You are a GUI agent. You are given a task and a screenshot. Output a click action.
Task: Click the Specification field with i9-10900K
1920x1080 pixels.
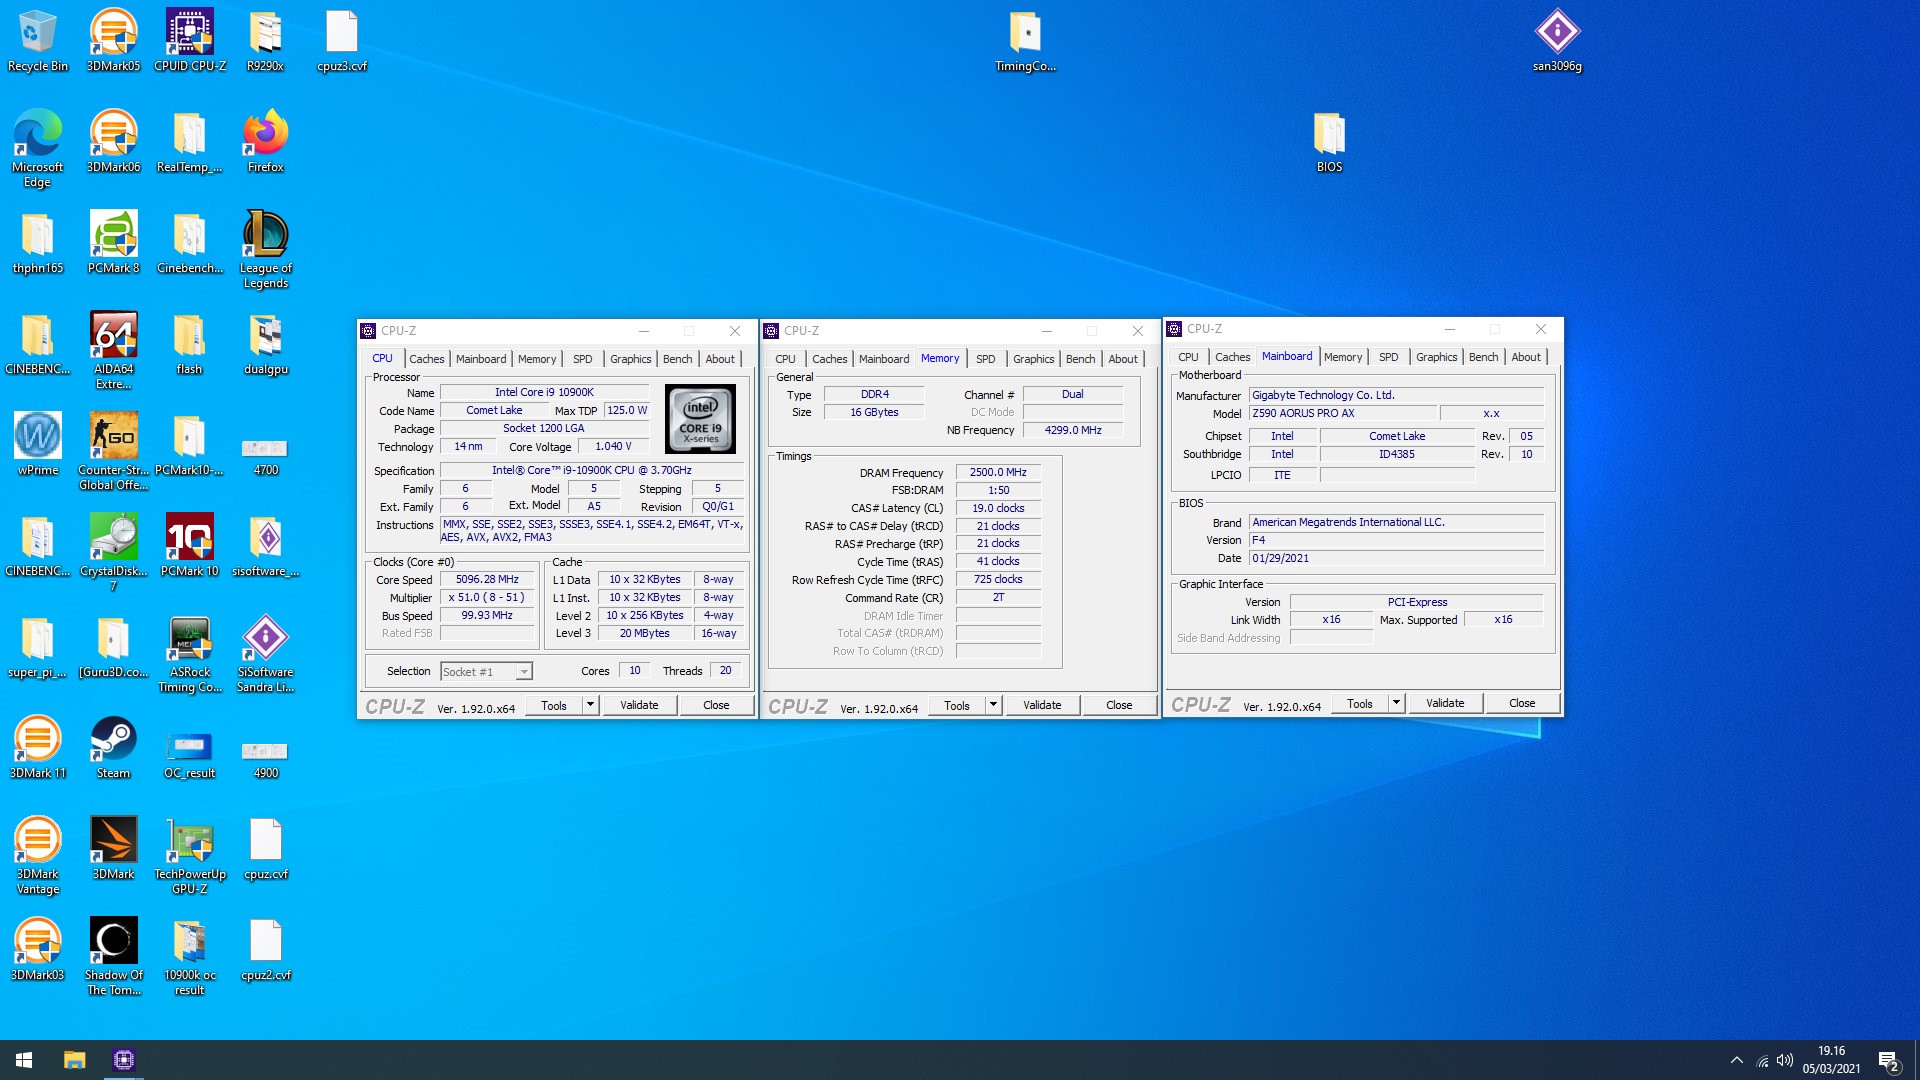(x=592, y=471)
